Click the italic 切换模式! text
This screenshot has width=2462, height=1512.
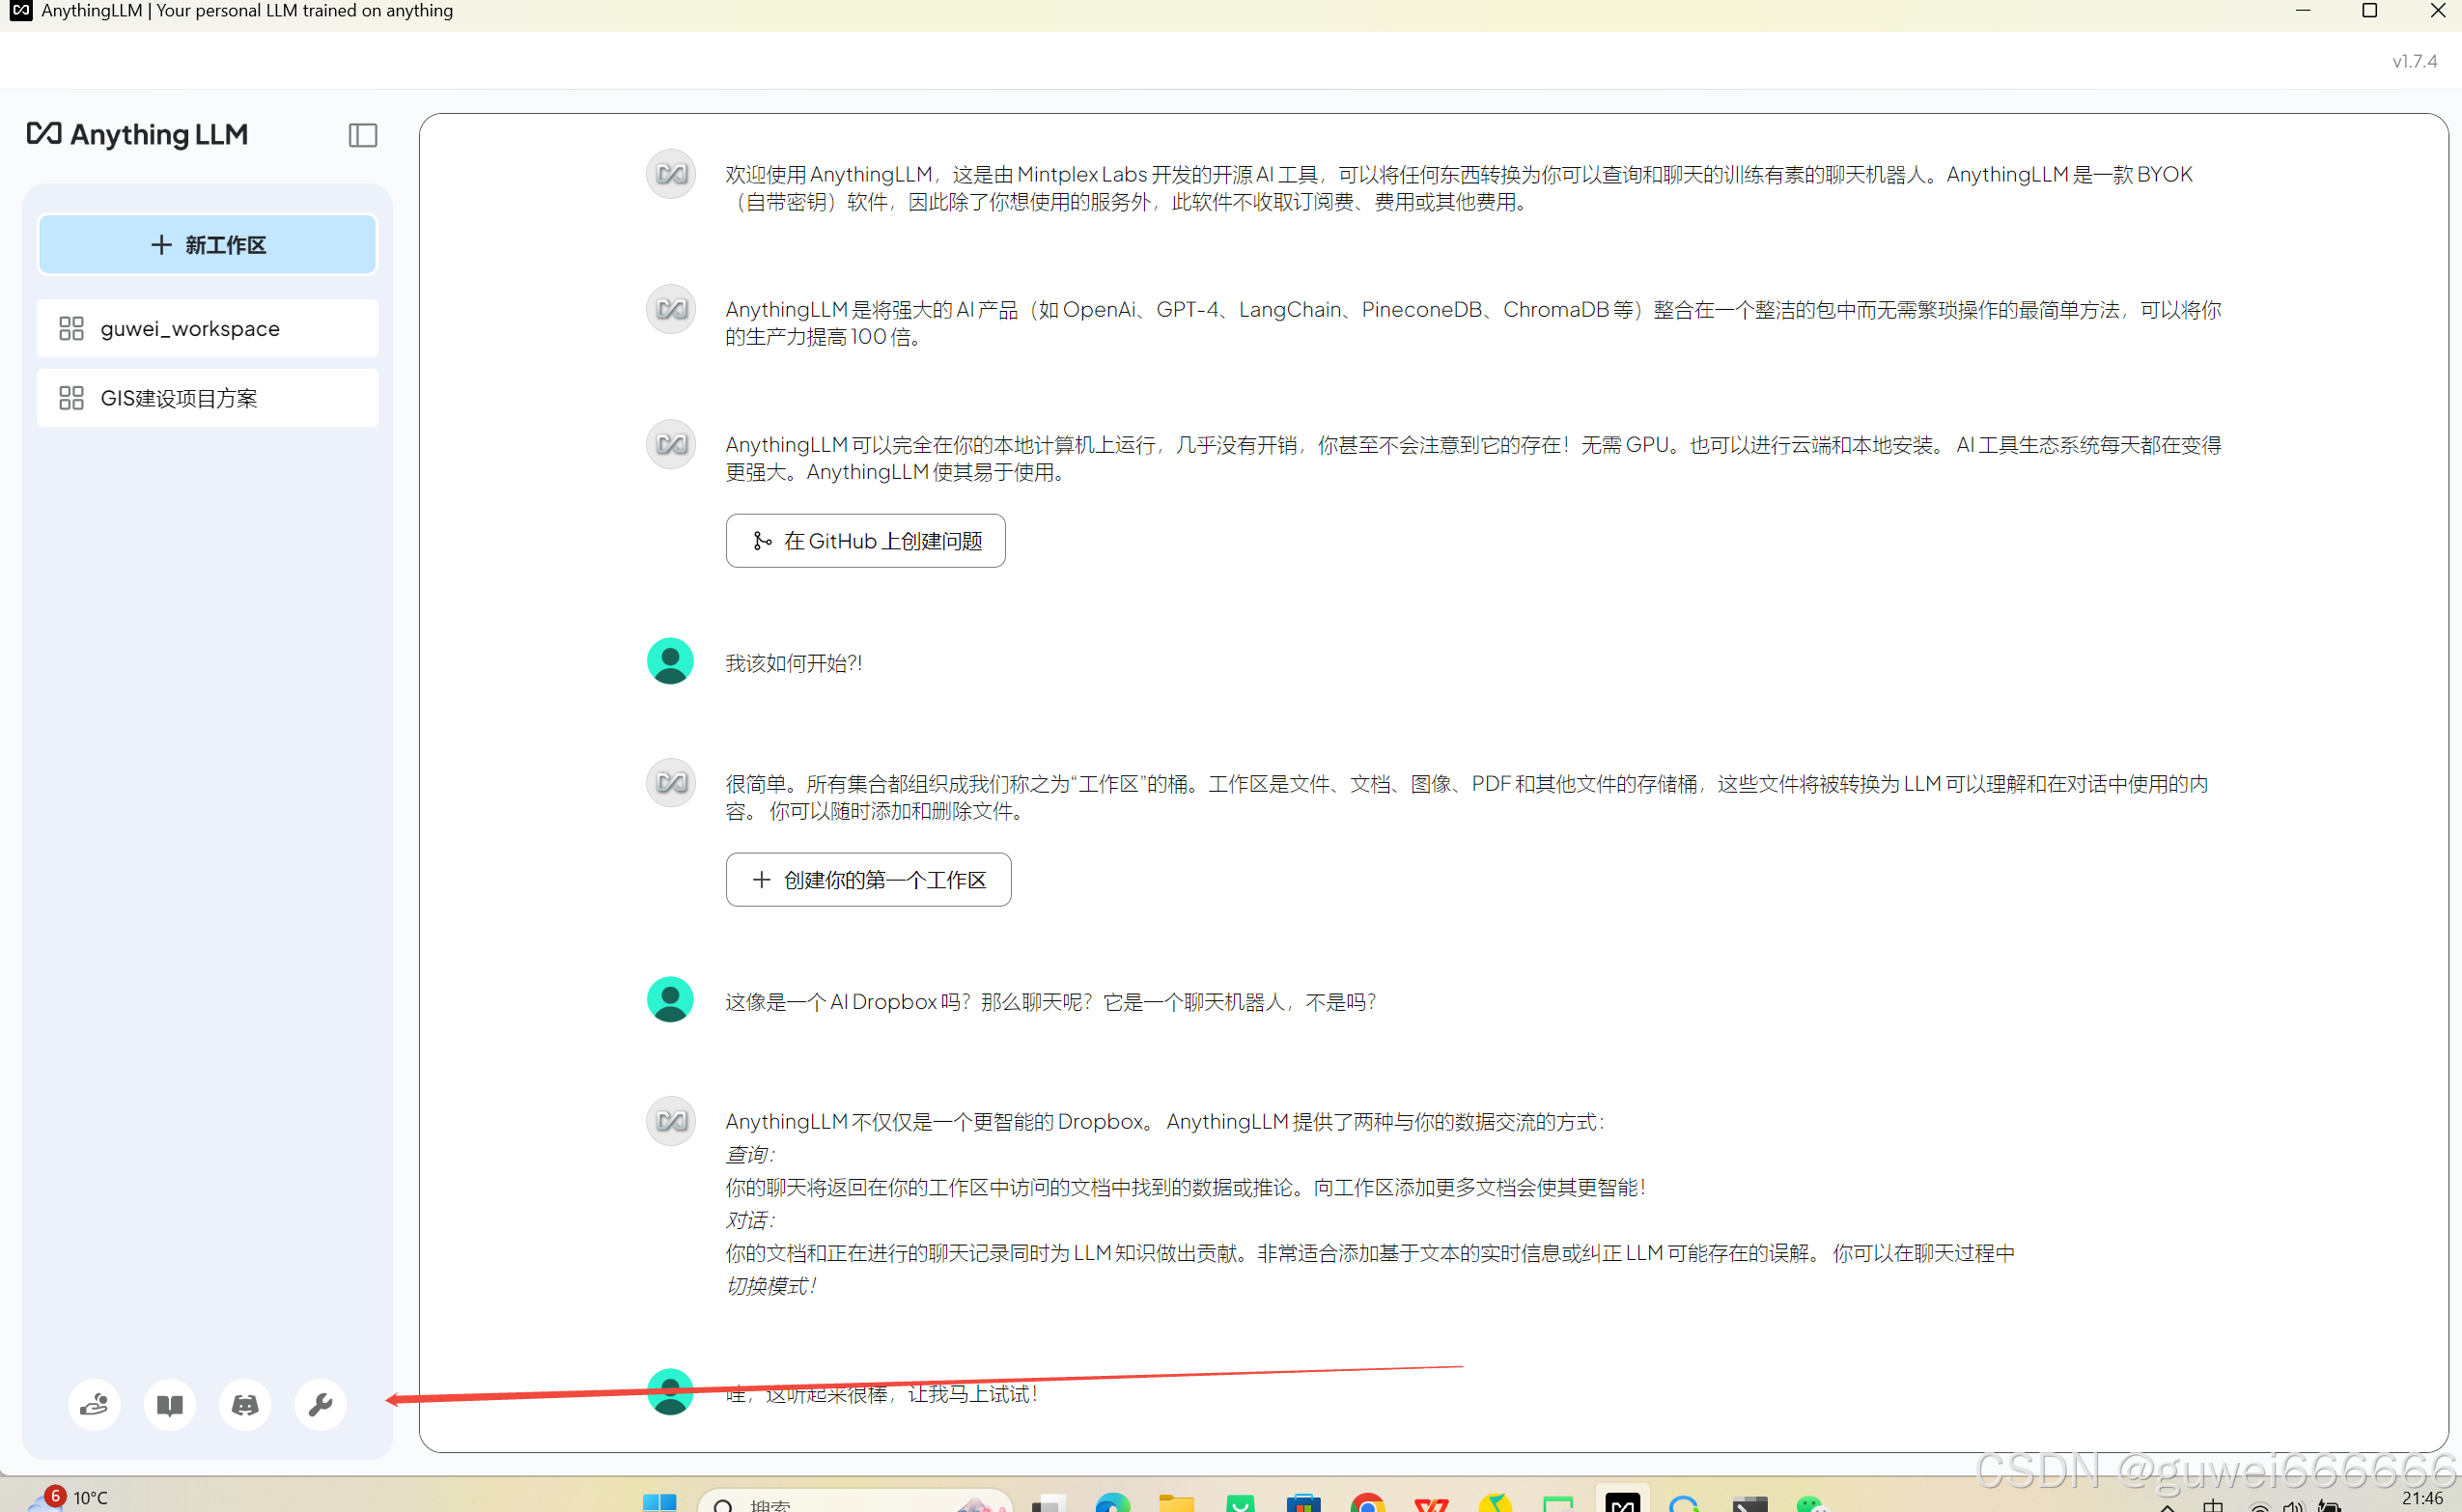click(771, 1287)
